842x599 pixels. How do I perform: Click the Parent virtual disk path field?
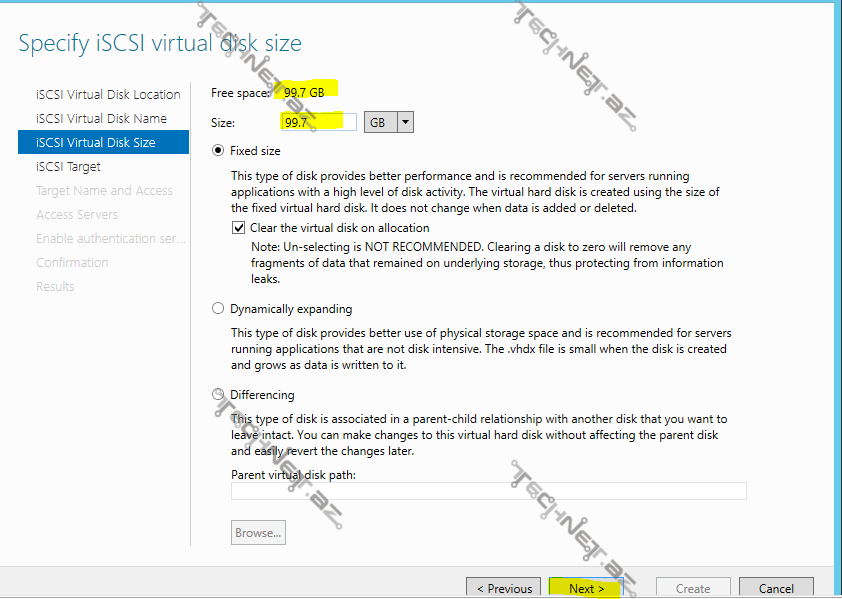488,491
